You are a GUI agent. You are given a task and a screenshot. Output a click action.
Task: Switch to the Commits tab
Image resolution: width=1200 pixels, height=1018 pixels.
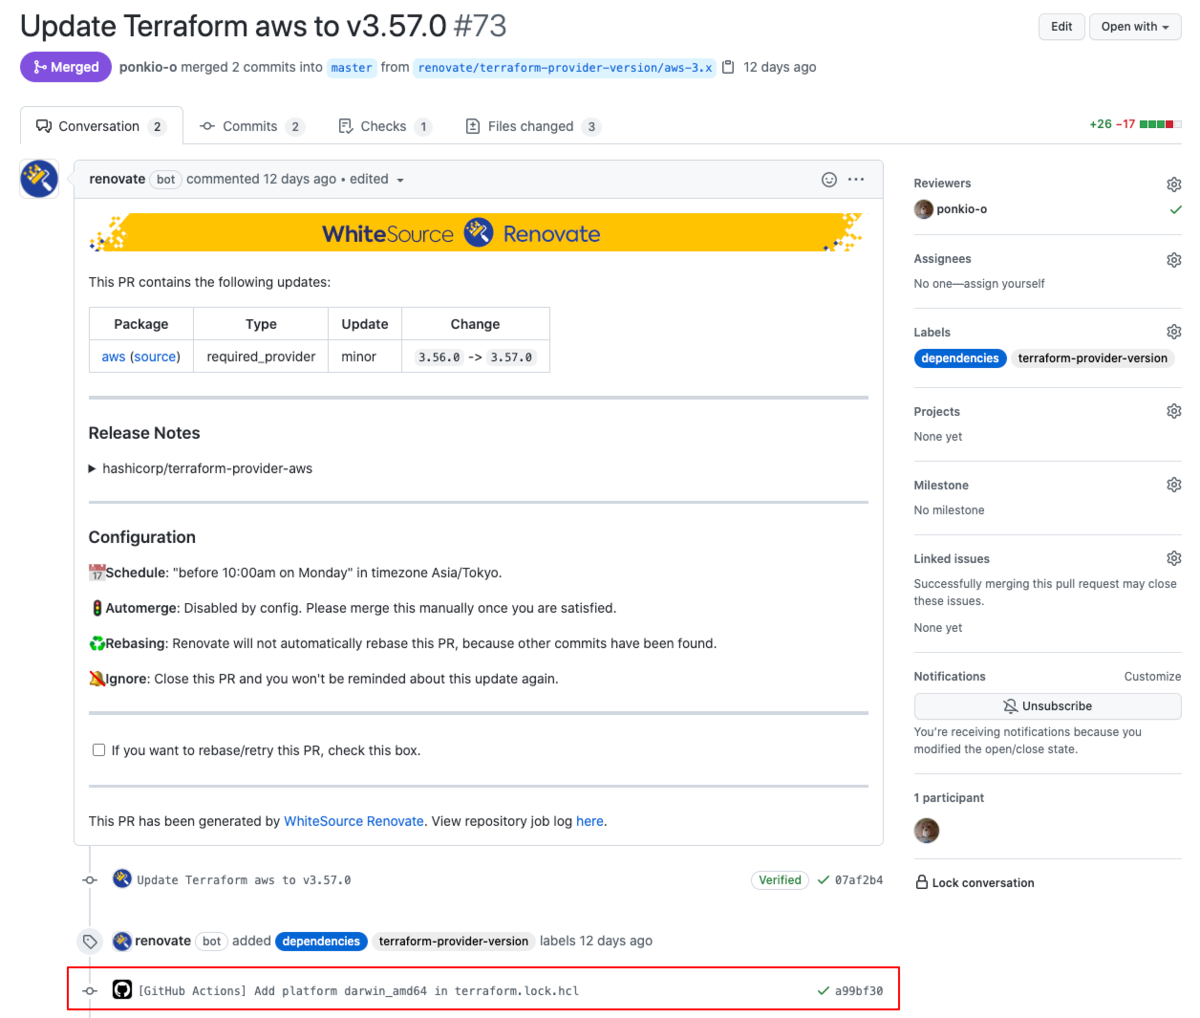click(x=252, y=126)
